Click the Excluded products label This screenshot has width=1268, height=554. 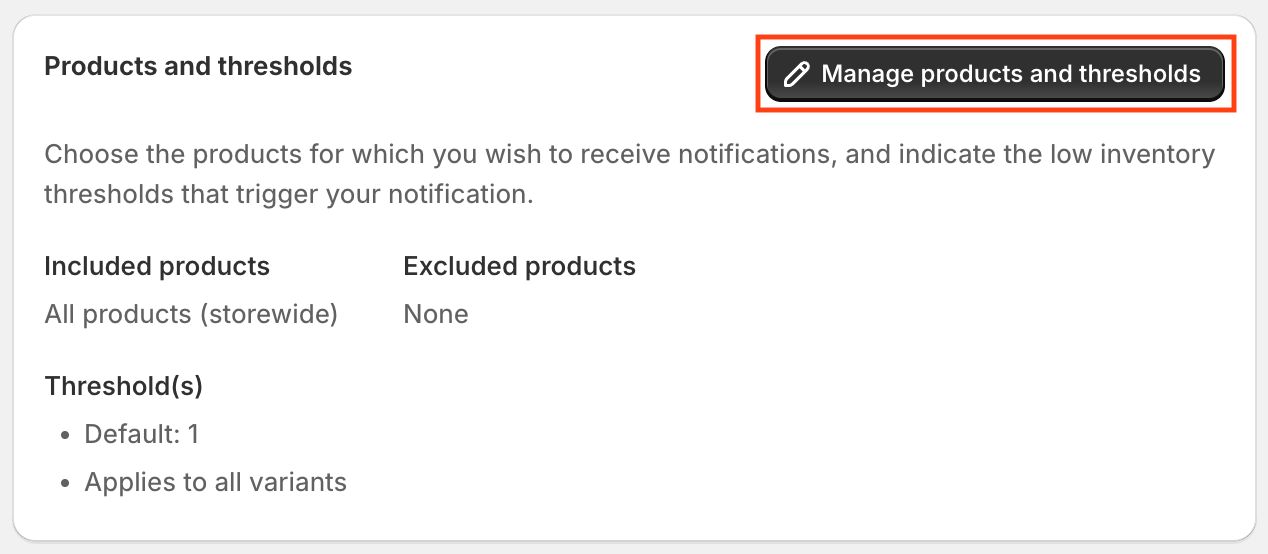(x=520, y=267)
